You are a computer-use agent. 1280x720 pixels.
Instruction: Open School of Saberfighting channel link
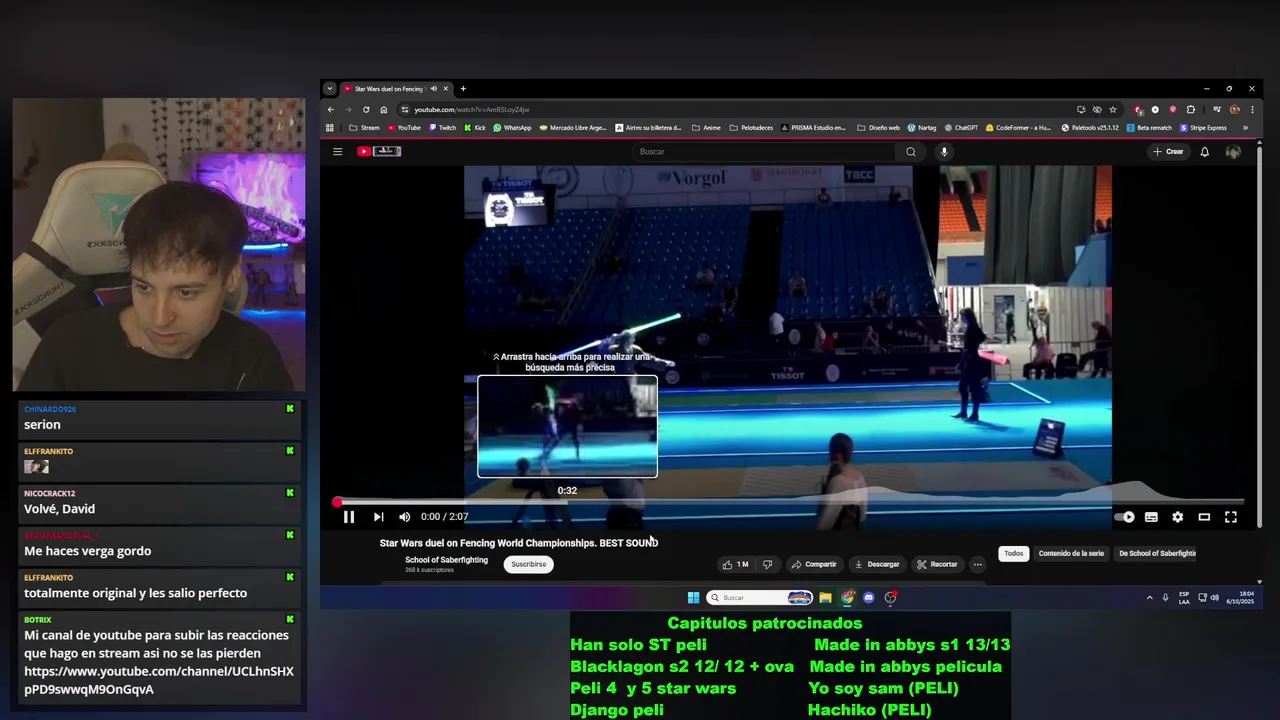(446, 560)
